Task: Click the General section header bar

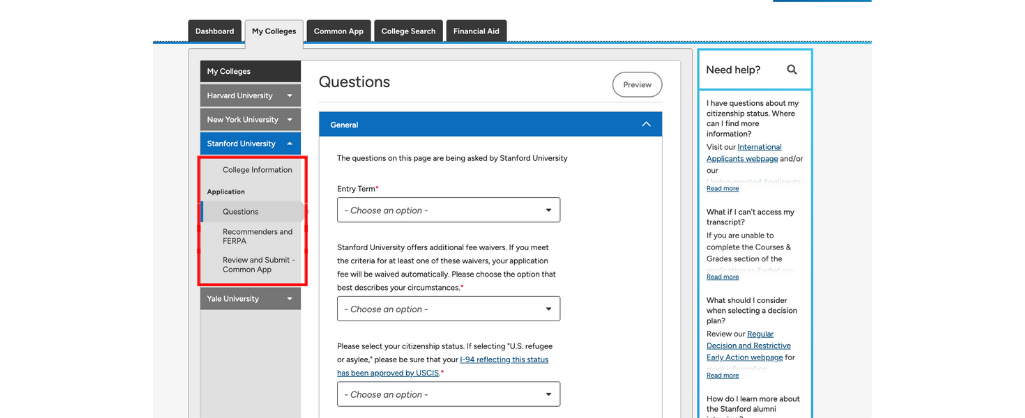Action: coord(490,124)
